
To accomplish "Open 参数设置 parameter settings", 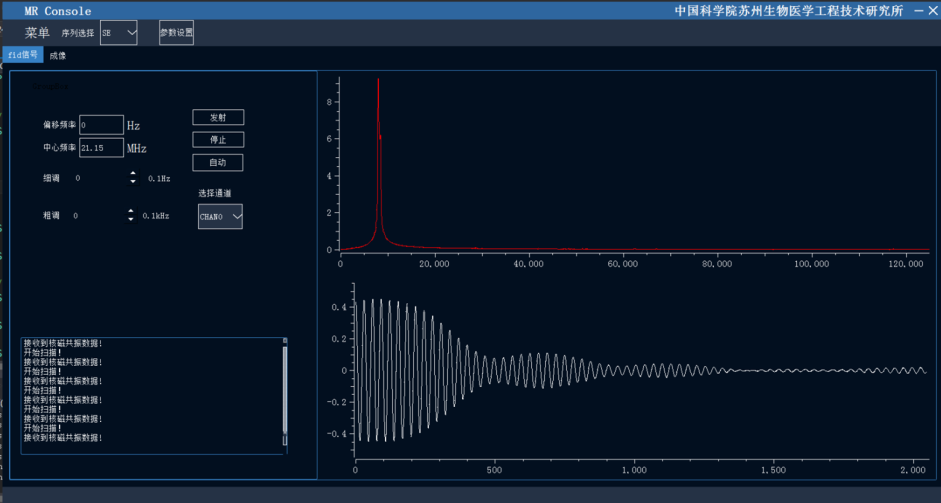I will click(176, 33).
